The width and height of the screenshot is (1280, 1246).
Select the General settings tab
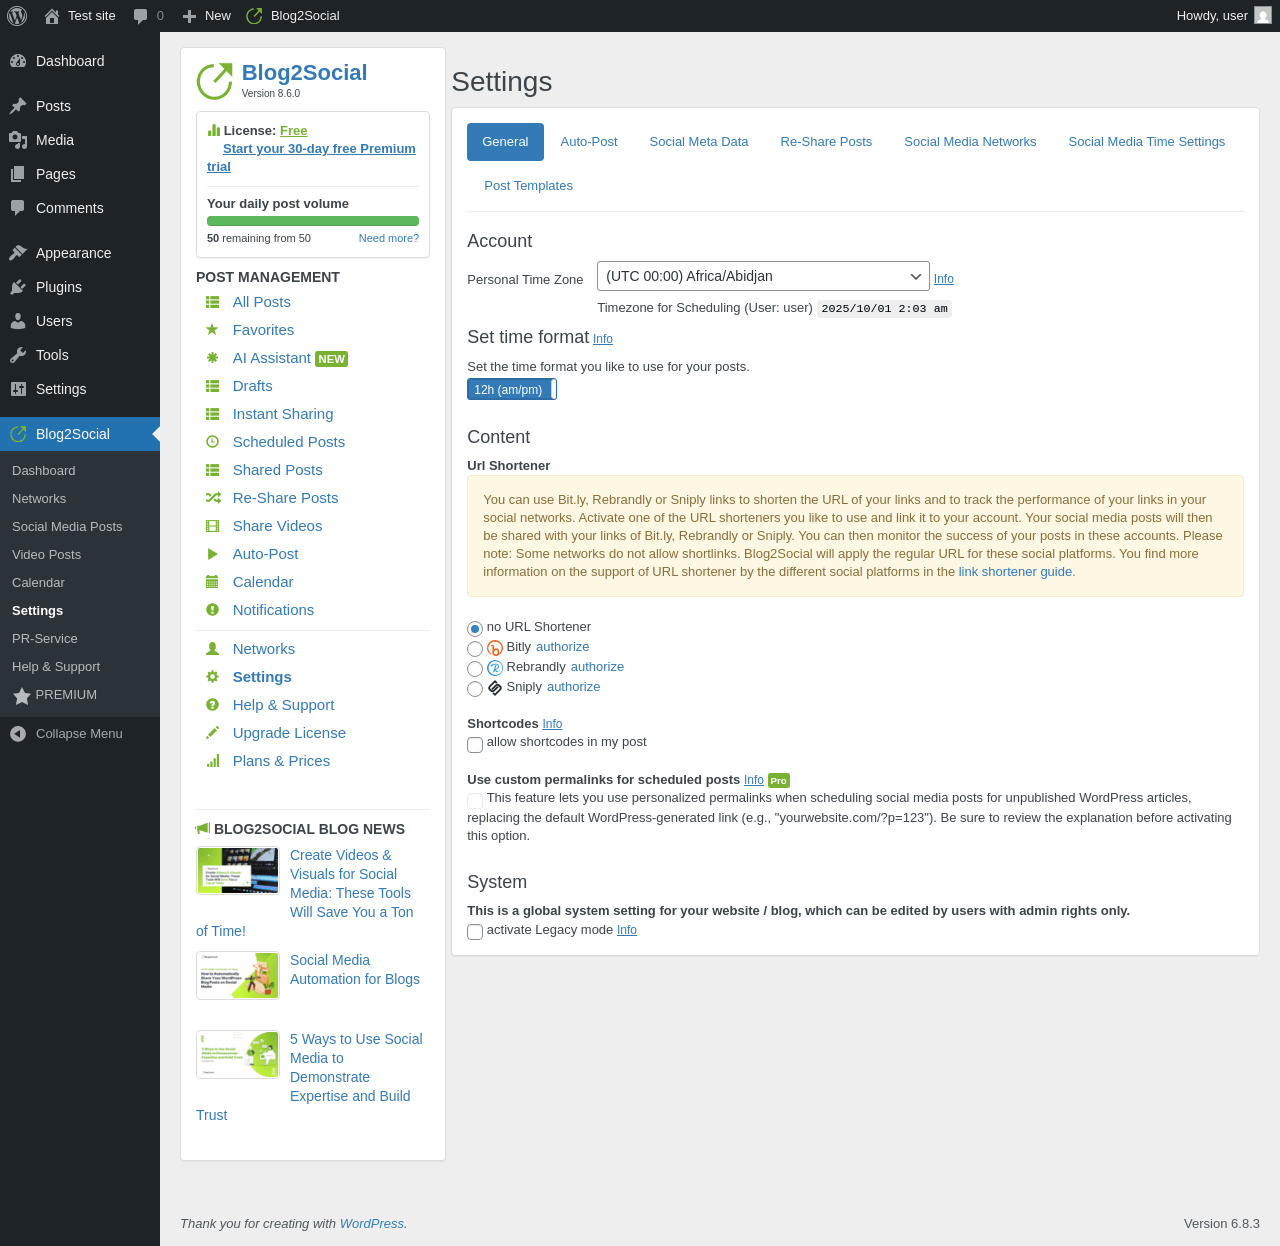click(505, 142)
